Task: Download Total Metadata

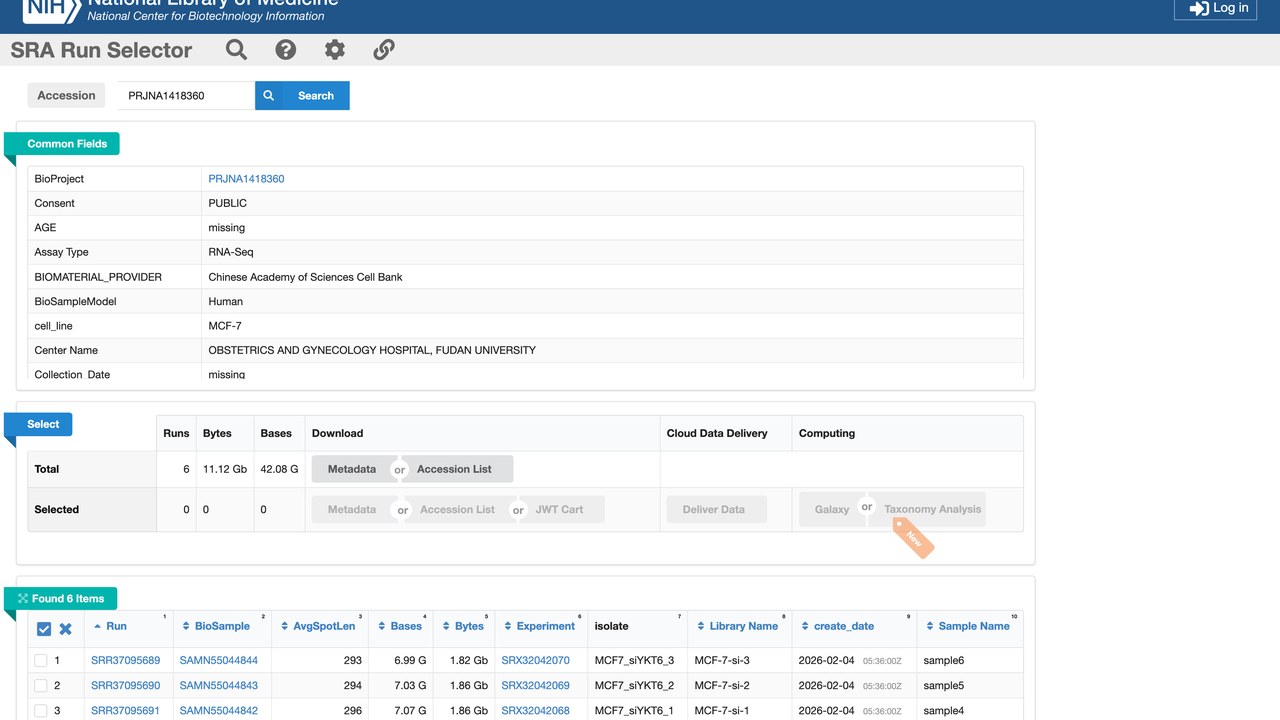Action: point(352,469)
